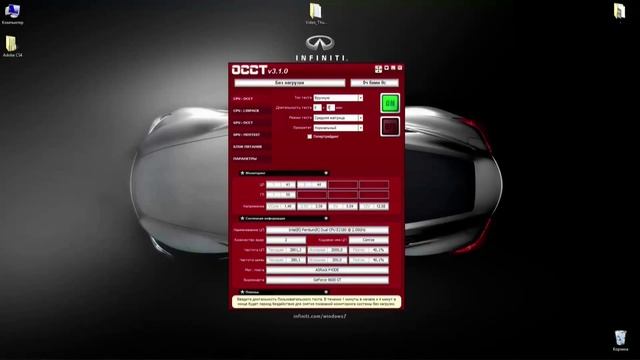Select the Video_Thu desktop folder
Viewport: 640px width, 360px height.
pos(316,13)
